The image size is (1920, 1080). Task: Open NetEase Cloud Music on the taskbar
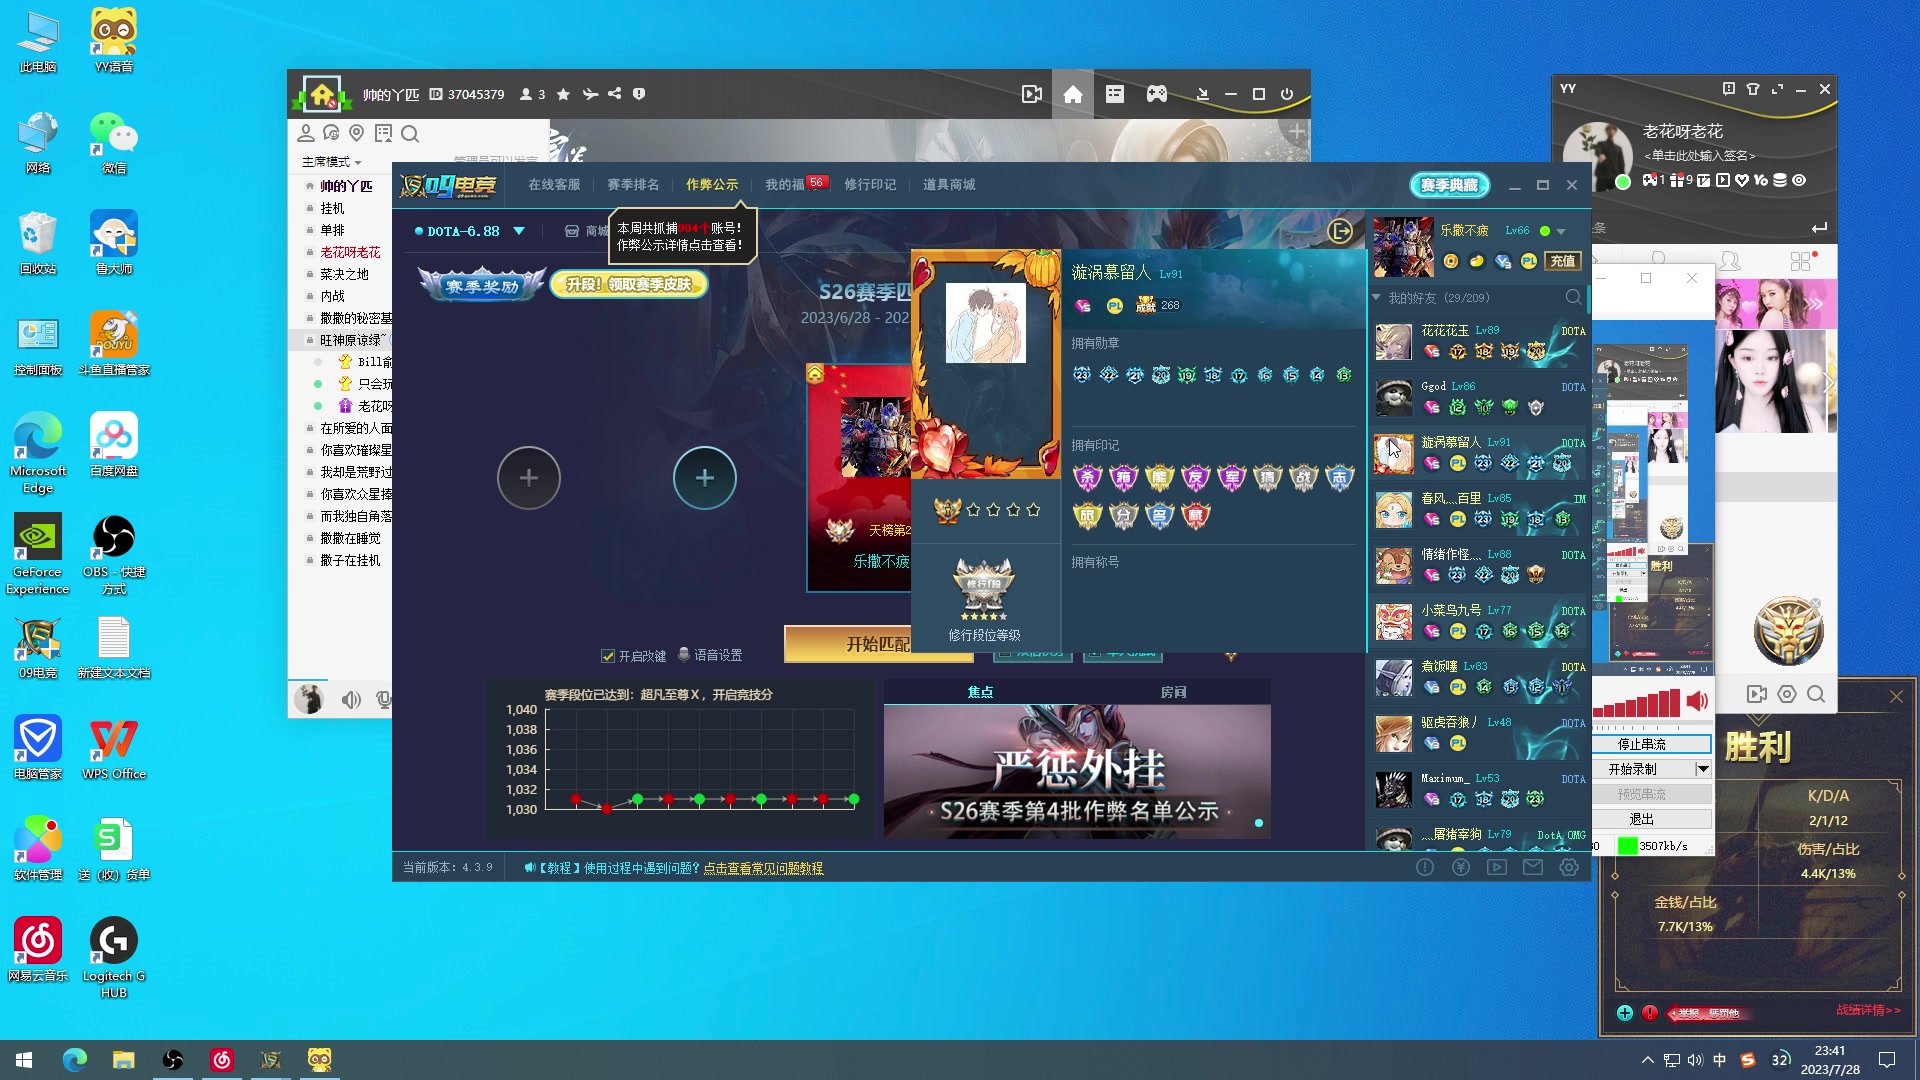click(x=222, y=1060)
